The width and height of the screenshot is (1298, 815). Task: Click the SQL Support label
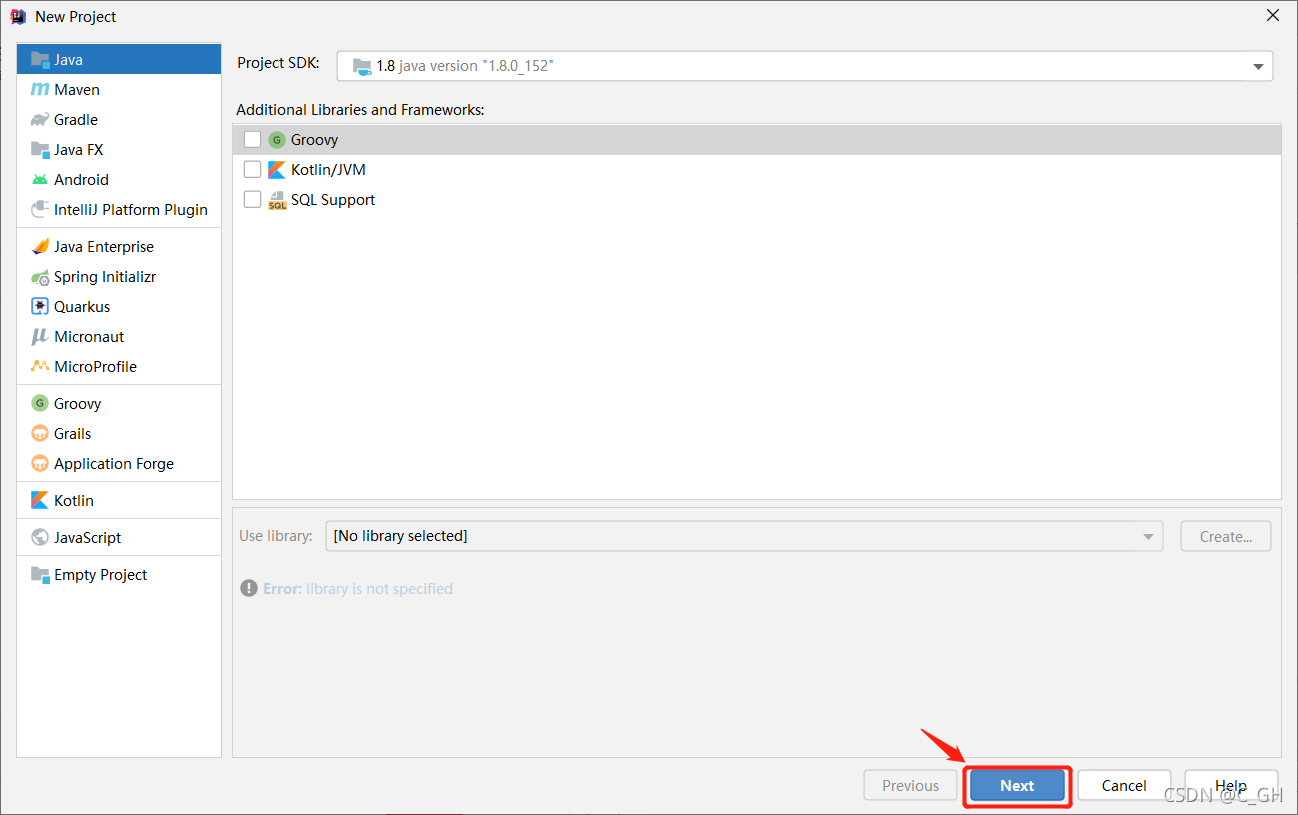coord(333,199)
